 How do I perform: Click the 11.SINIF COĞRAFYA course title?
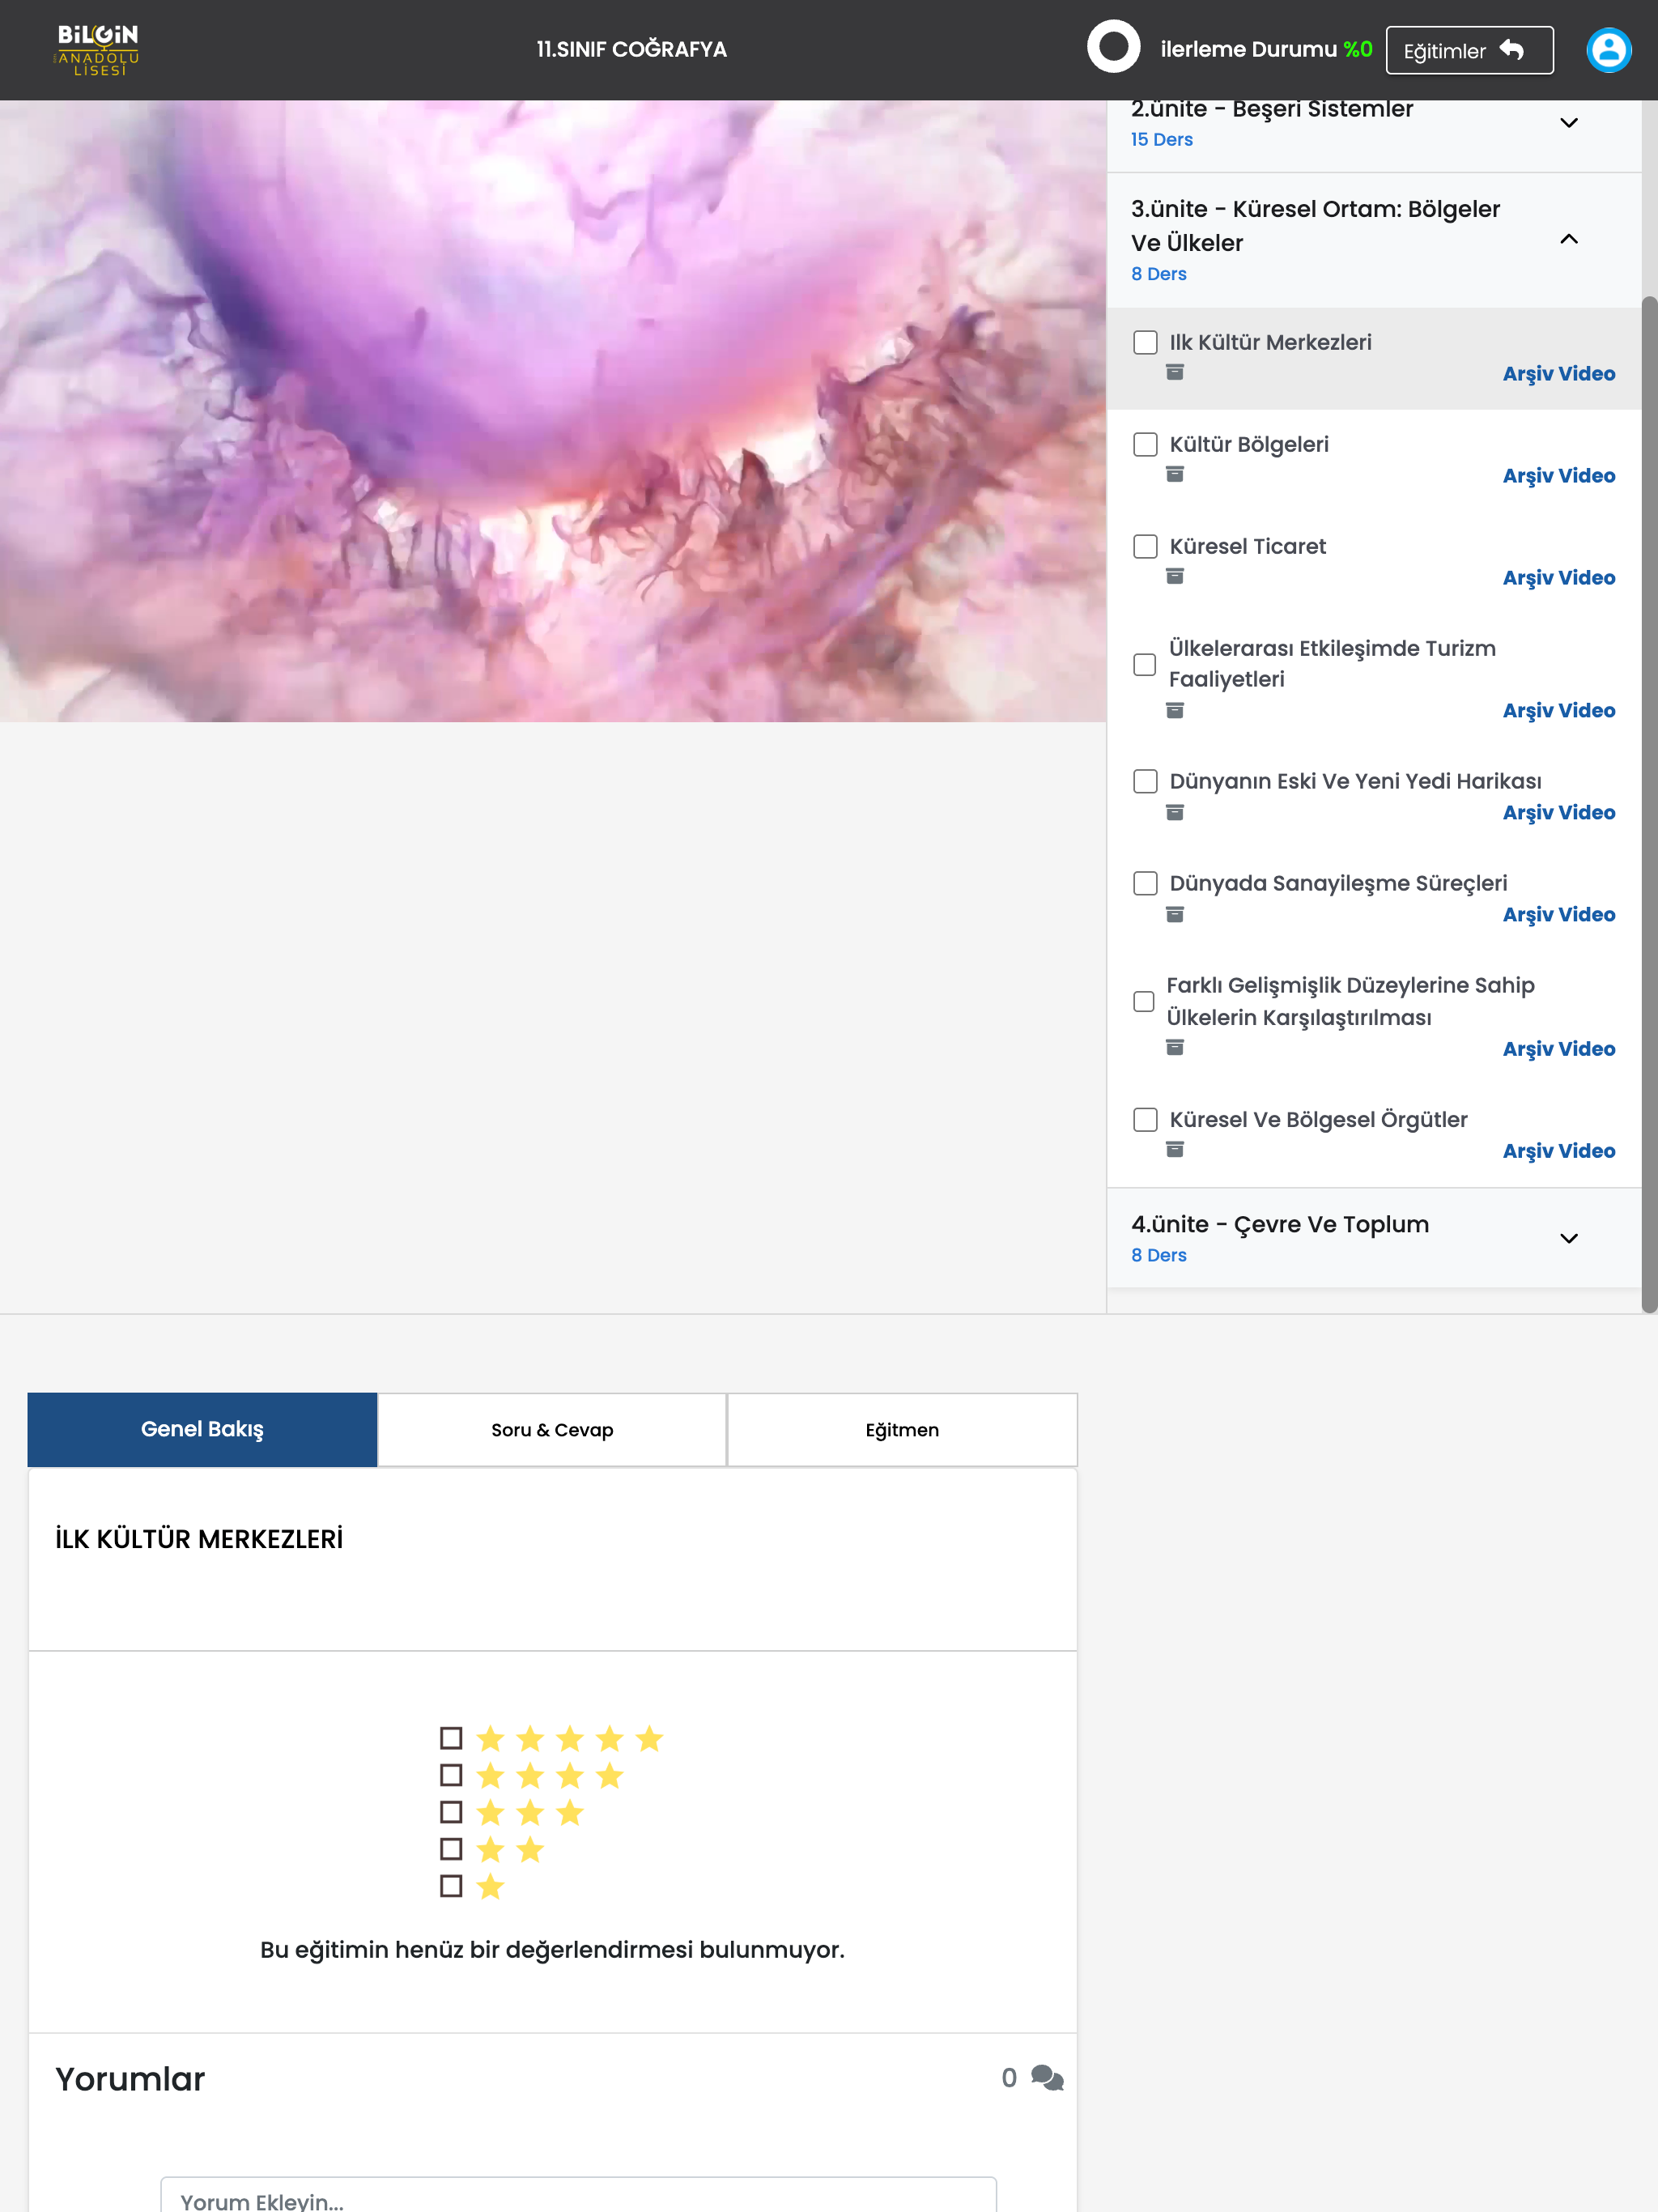tap(631, 49)
